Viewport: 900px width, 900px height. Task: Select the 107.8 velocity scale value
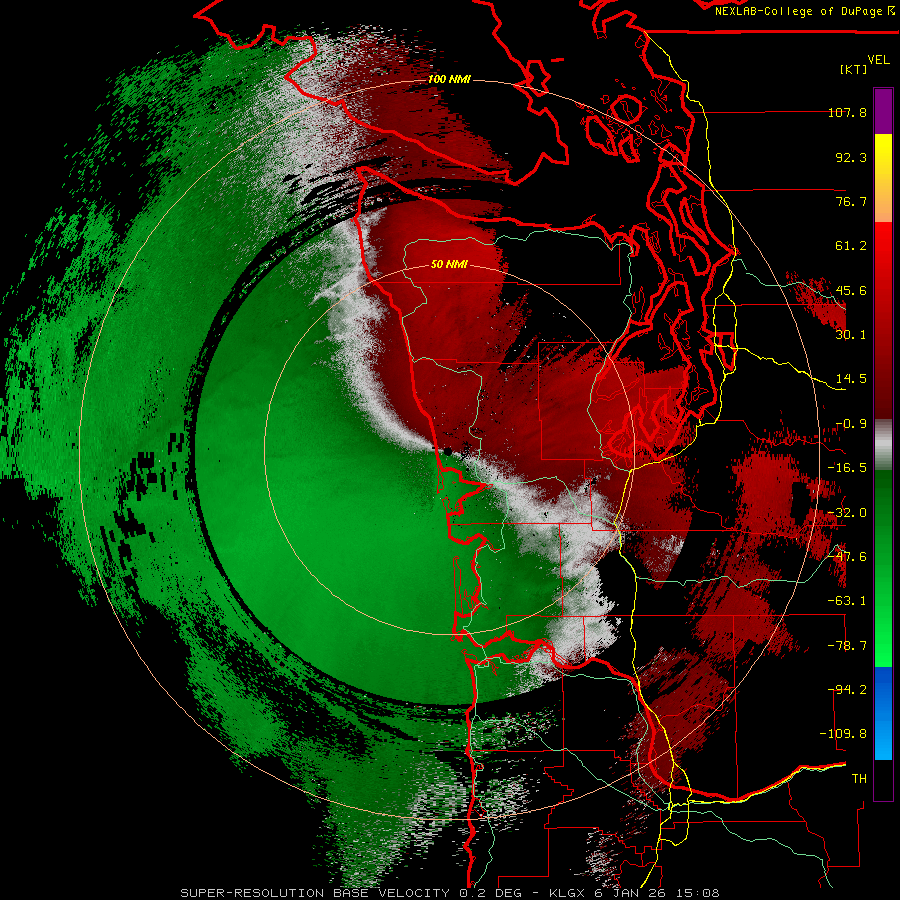coord(847,112)
